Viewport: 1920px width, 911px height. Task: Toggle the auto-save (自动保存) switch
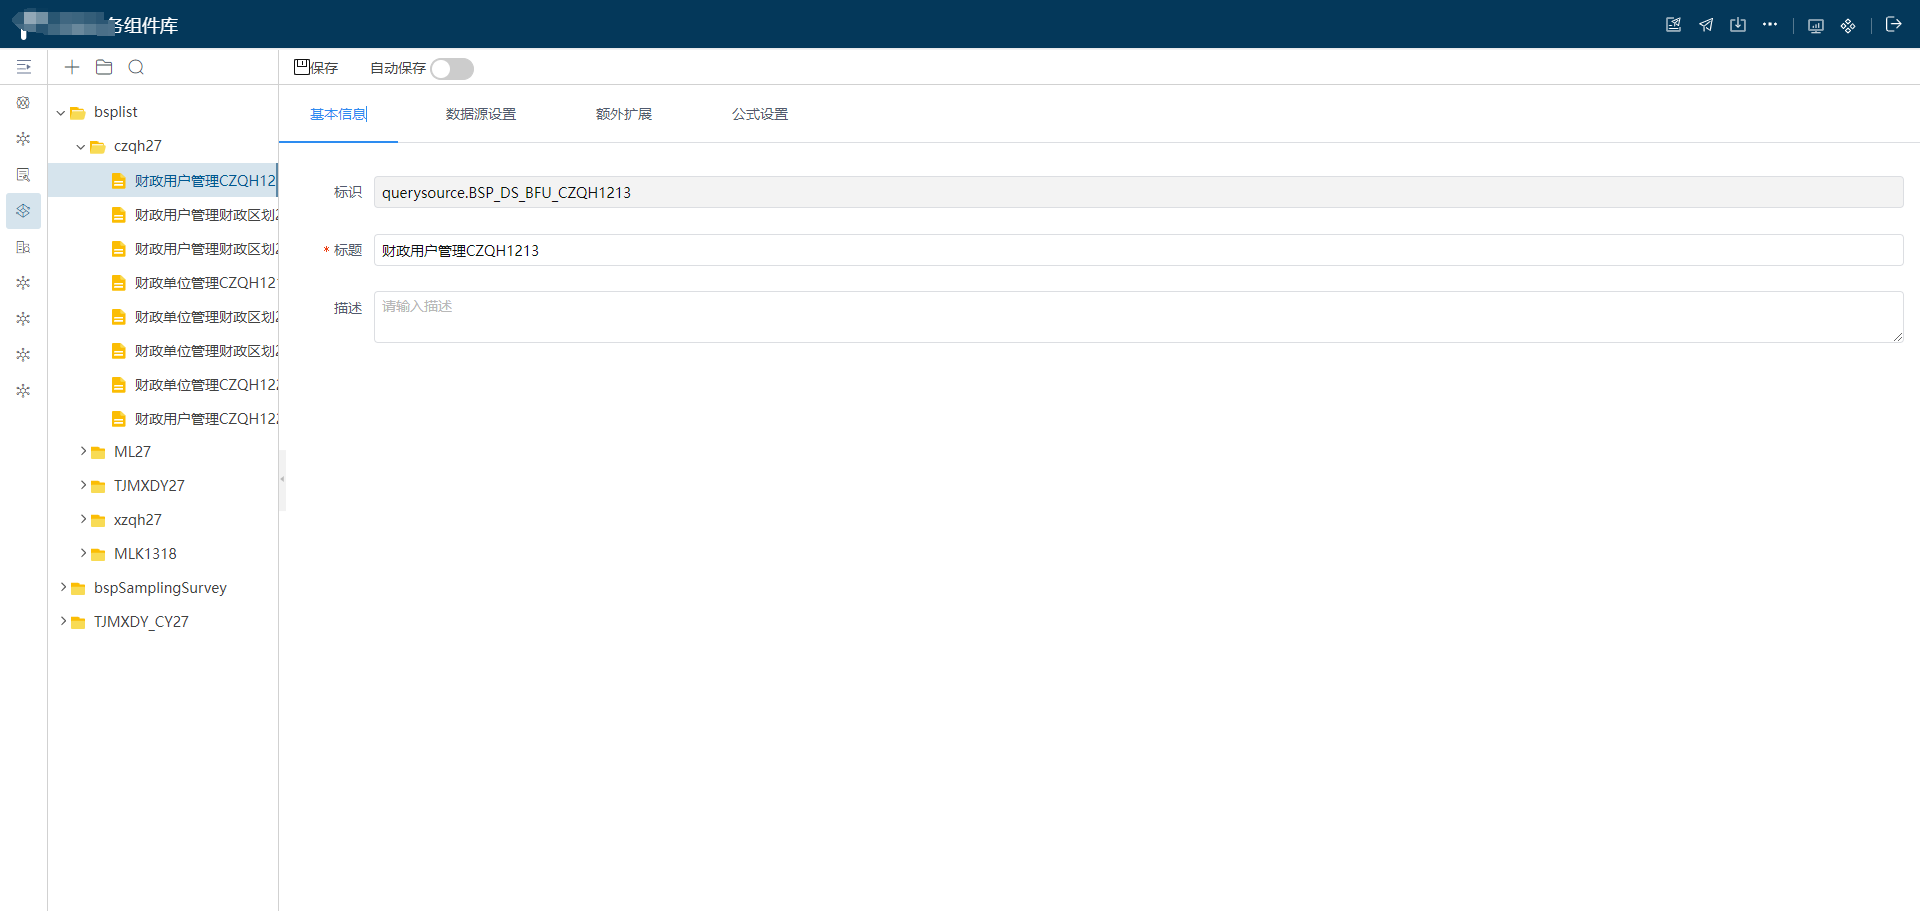pyautogui.click(x=452, y=69)
